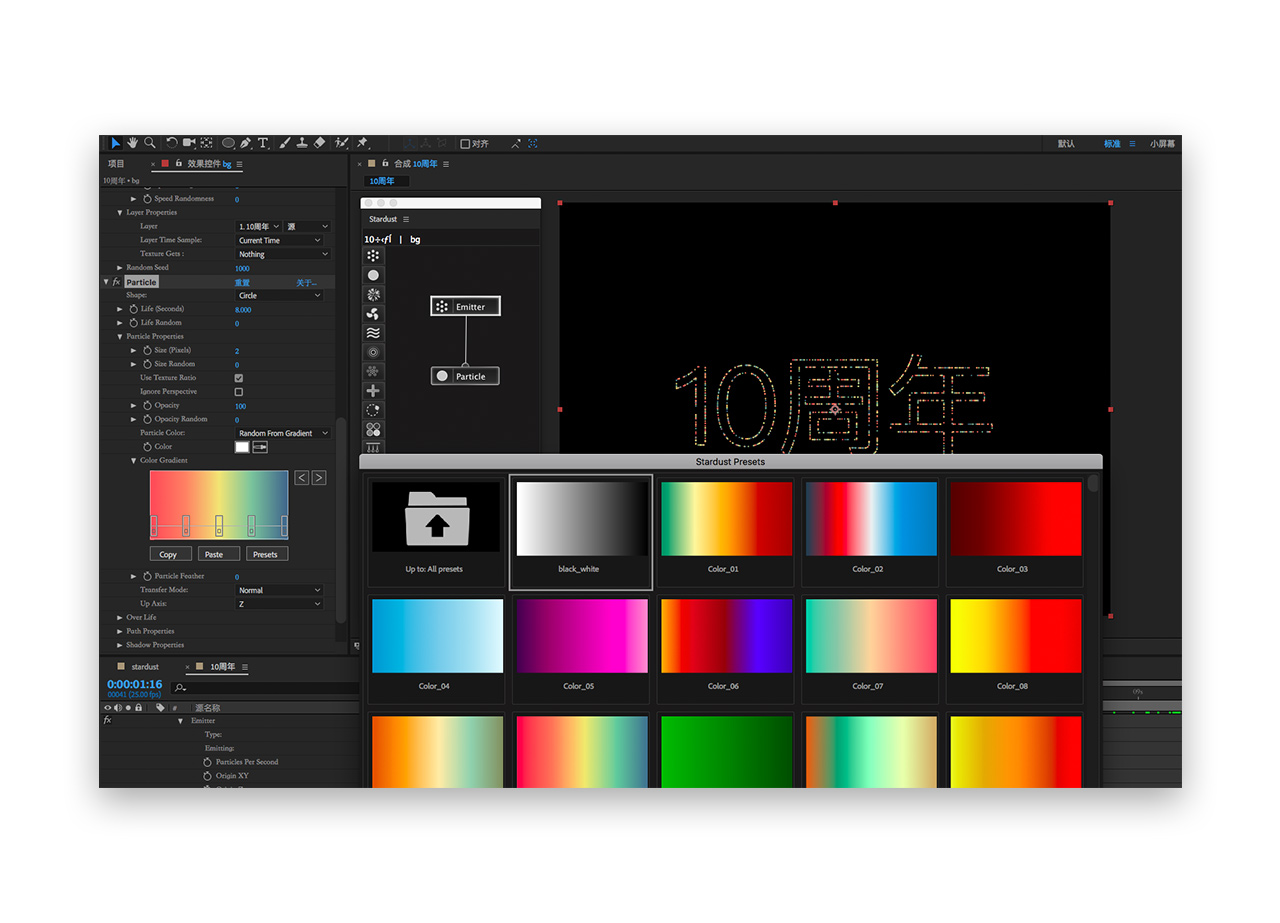Select the 标准 workspace
The height and width of the screenshot is (923, 1280).
pyautogui.click(x=1112, y=144)
